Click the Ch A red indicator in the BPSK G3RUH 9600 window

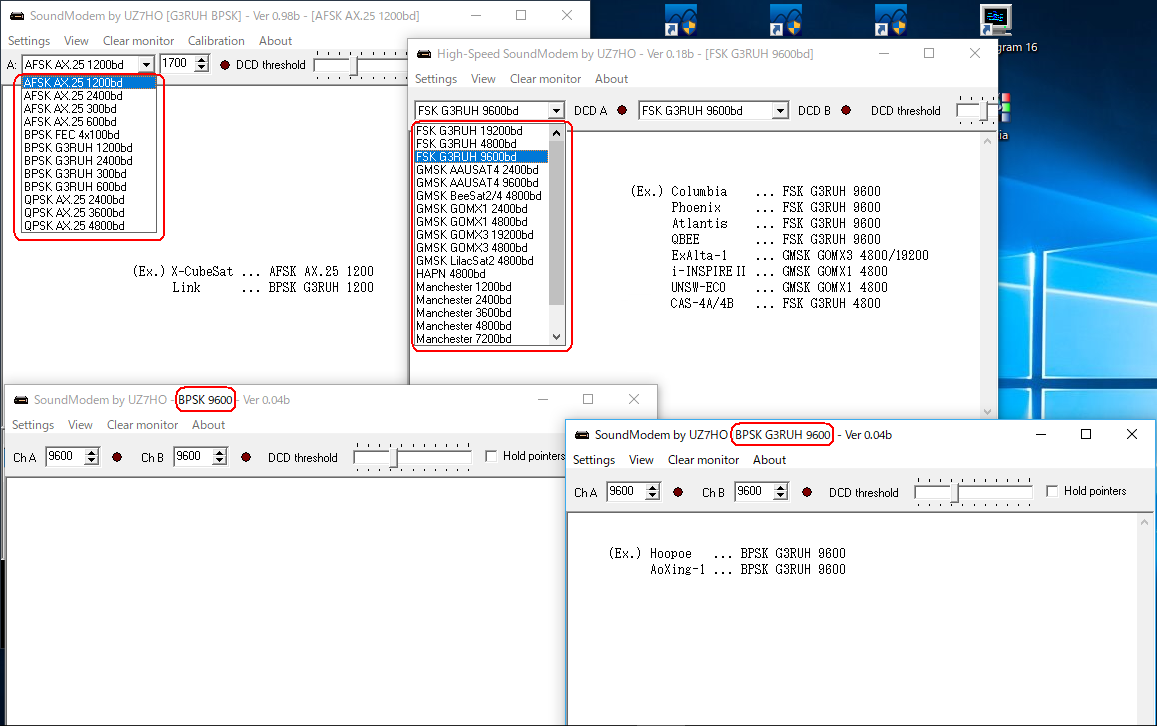[x=678, y=492]
